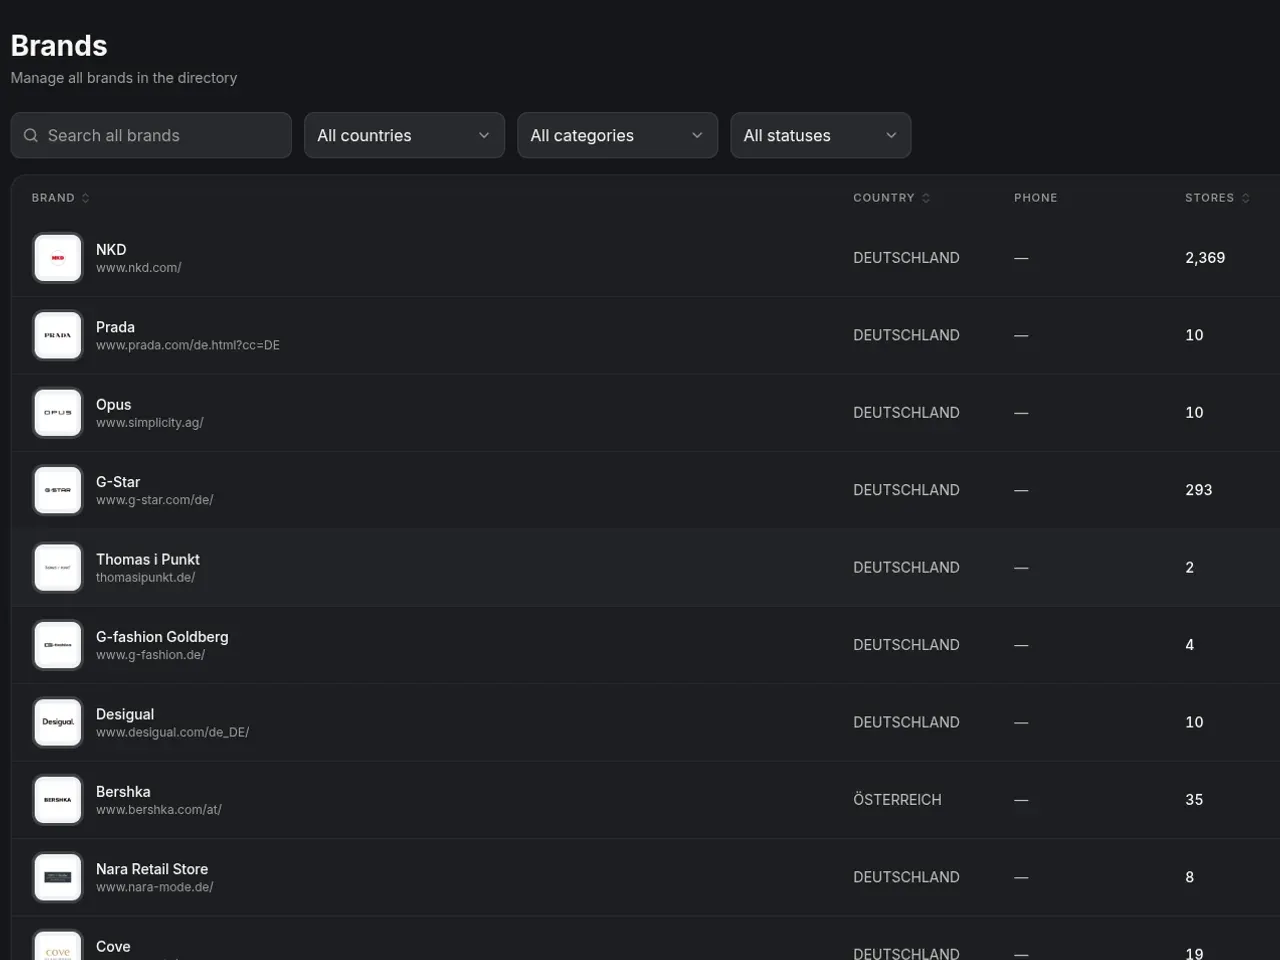The image size is (1280, 960).
Task: Click the Thomas i Punkt logo
Action: pos(58,568)
